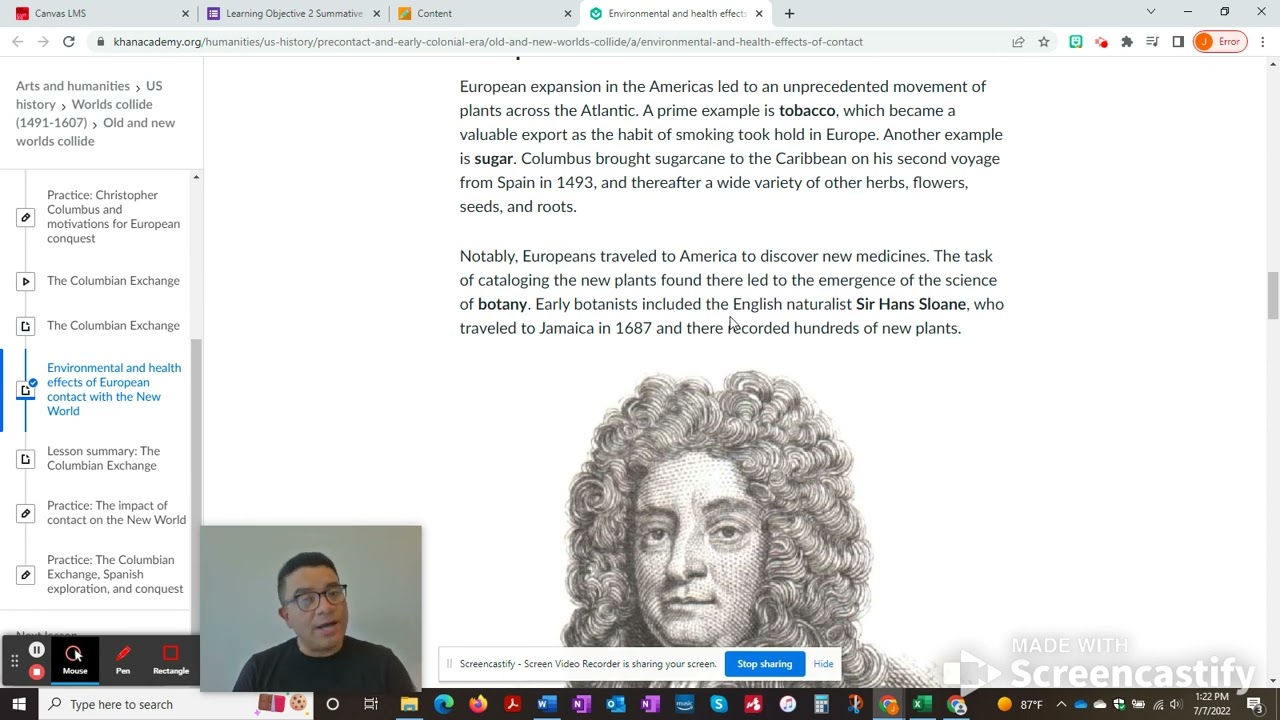Open the media controls icon
The image size is (1280, 720).
(1152, 41)
